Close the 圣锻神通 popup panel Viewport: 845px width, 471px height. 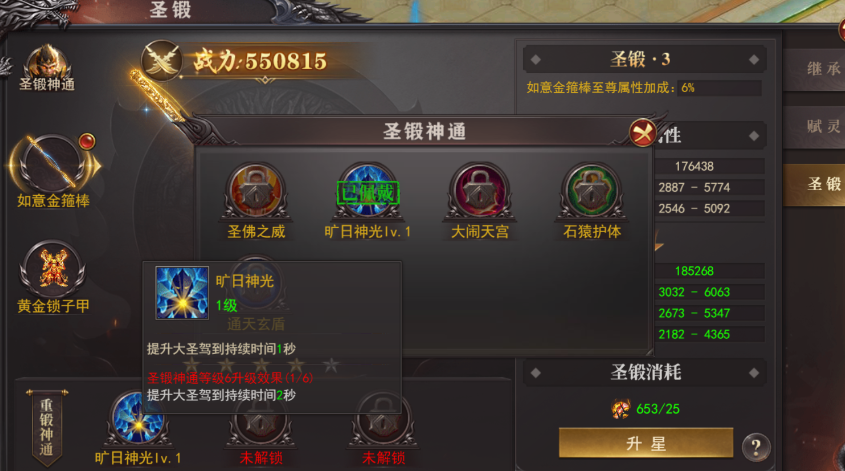[642, 132]
